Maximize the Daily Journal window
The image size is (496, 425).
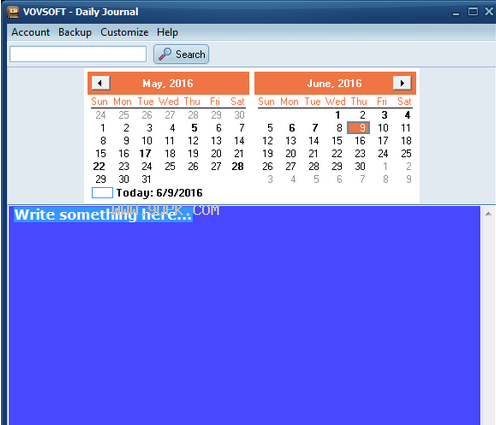point(473,12)
